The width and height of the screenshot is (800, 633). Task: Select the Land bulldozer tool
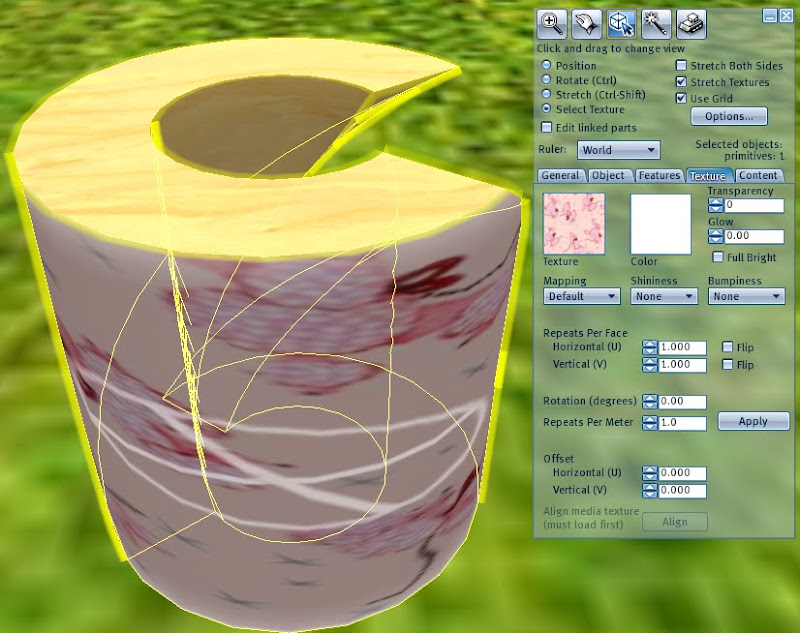point(691,24)
